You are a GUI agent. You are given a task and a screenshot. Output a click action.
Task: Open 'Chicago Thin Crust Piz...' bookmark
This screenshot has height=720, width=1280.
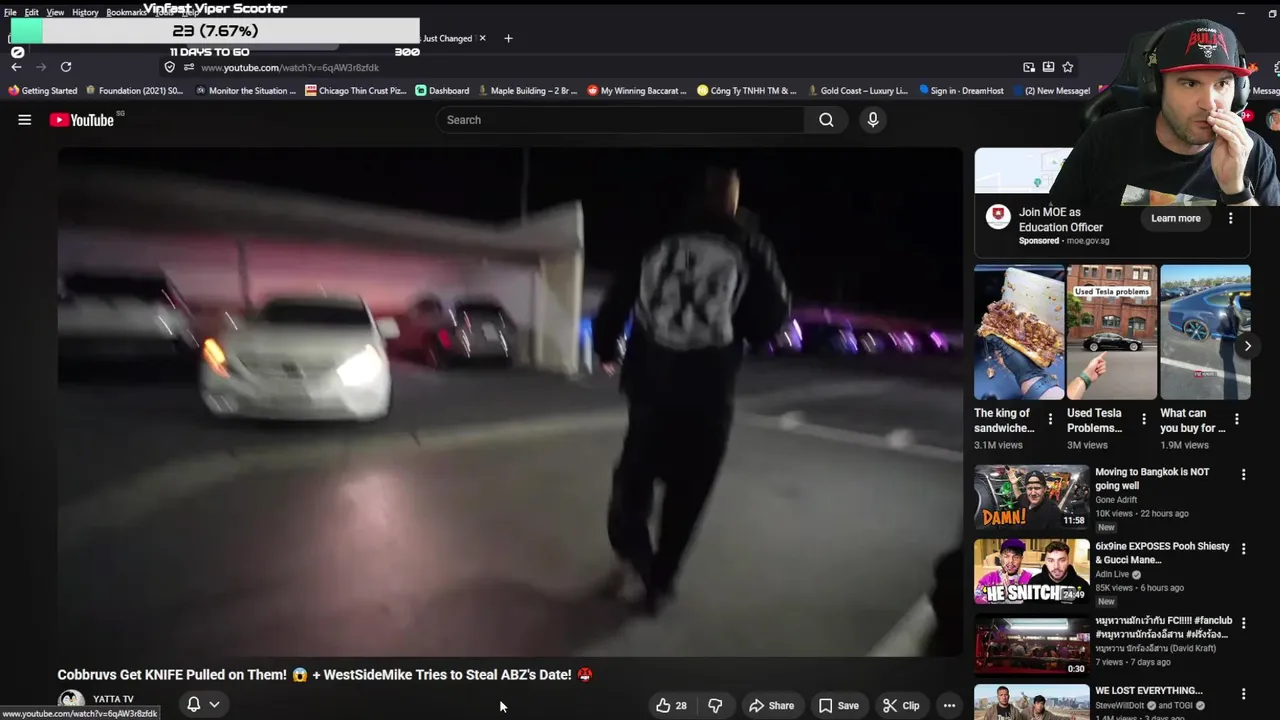(356, 90)
